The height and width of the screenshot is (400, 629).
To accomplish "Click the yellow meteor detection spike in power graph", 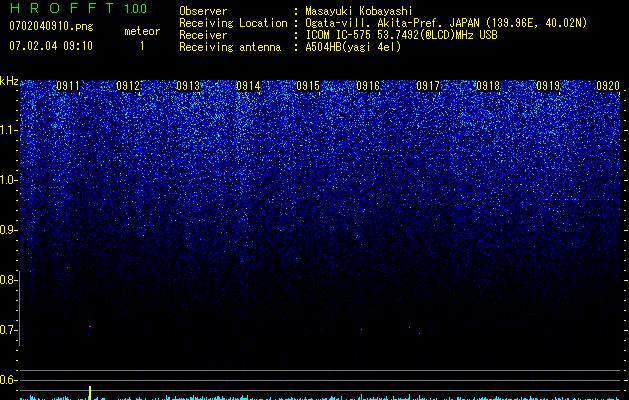I will point(90,393).
